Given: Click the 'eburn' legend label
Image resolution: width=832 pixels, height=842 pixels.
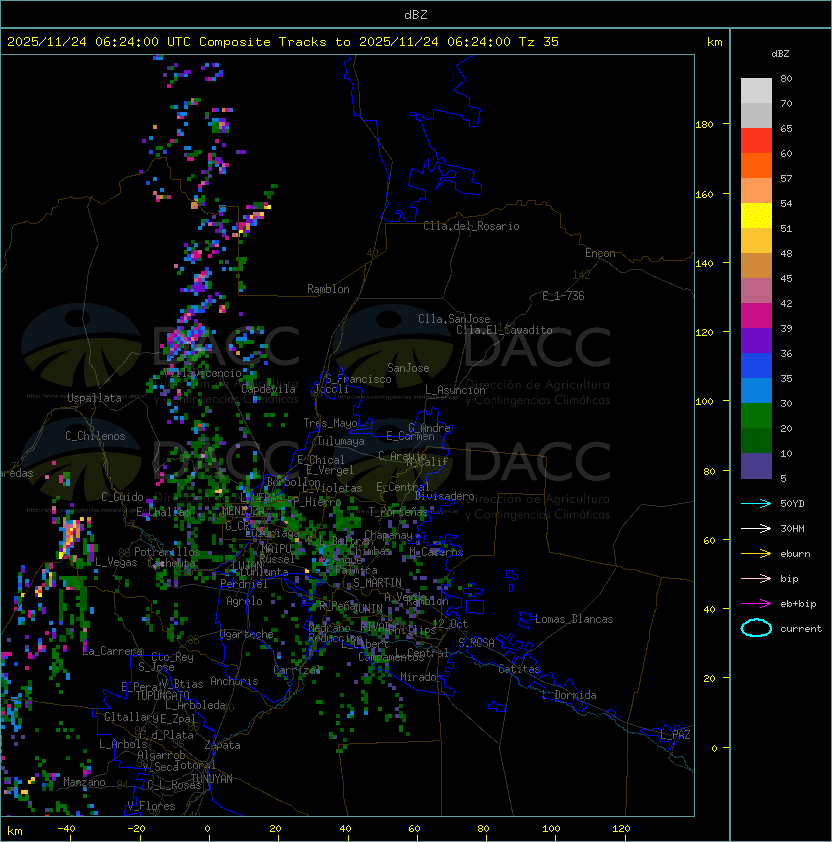Looking at the screenshot, I should [x=795, y=553].
